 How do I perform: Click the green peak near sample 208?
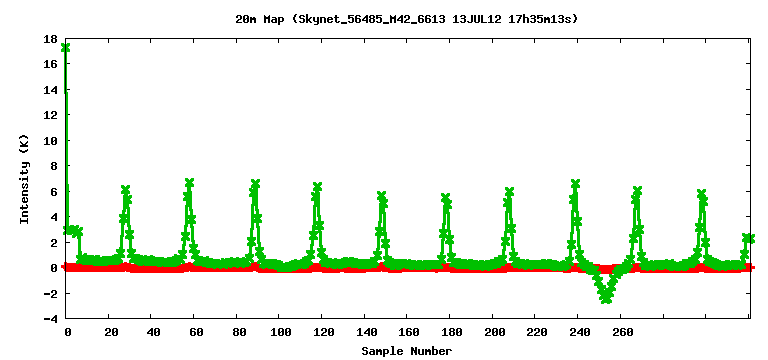point(509,191)
